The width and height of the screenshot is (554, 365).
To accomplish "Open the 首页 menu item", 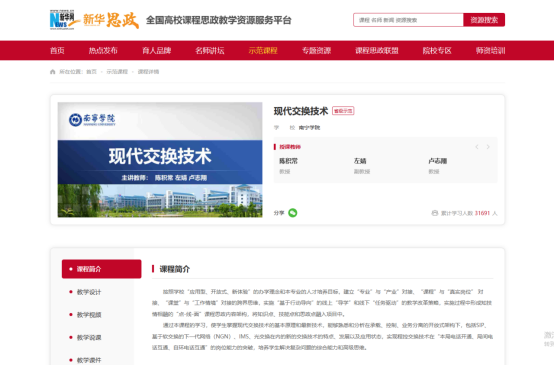I will click(57, 51).
